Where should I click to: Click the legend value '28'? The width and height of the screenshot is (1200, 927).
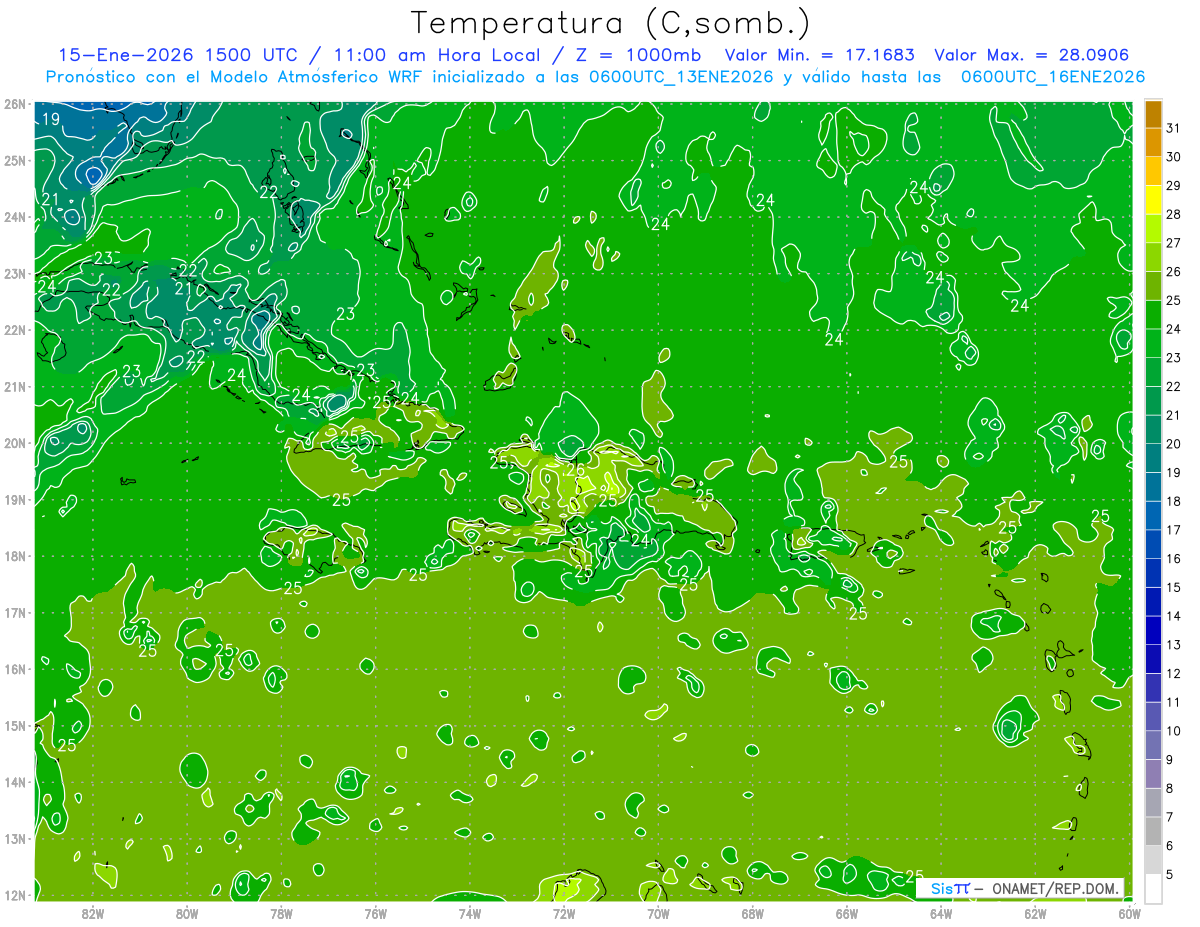coord(1173,214)
